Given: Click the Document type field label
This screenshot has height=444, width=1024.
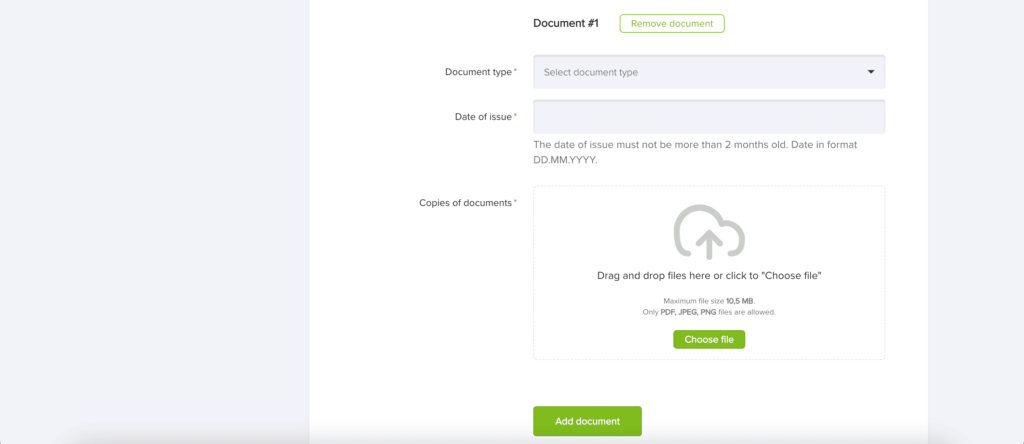Looking at the screenshot, I should coord(478,72).
